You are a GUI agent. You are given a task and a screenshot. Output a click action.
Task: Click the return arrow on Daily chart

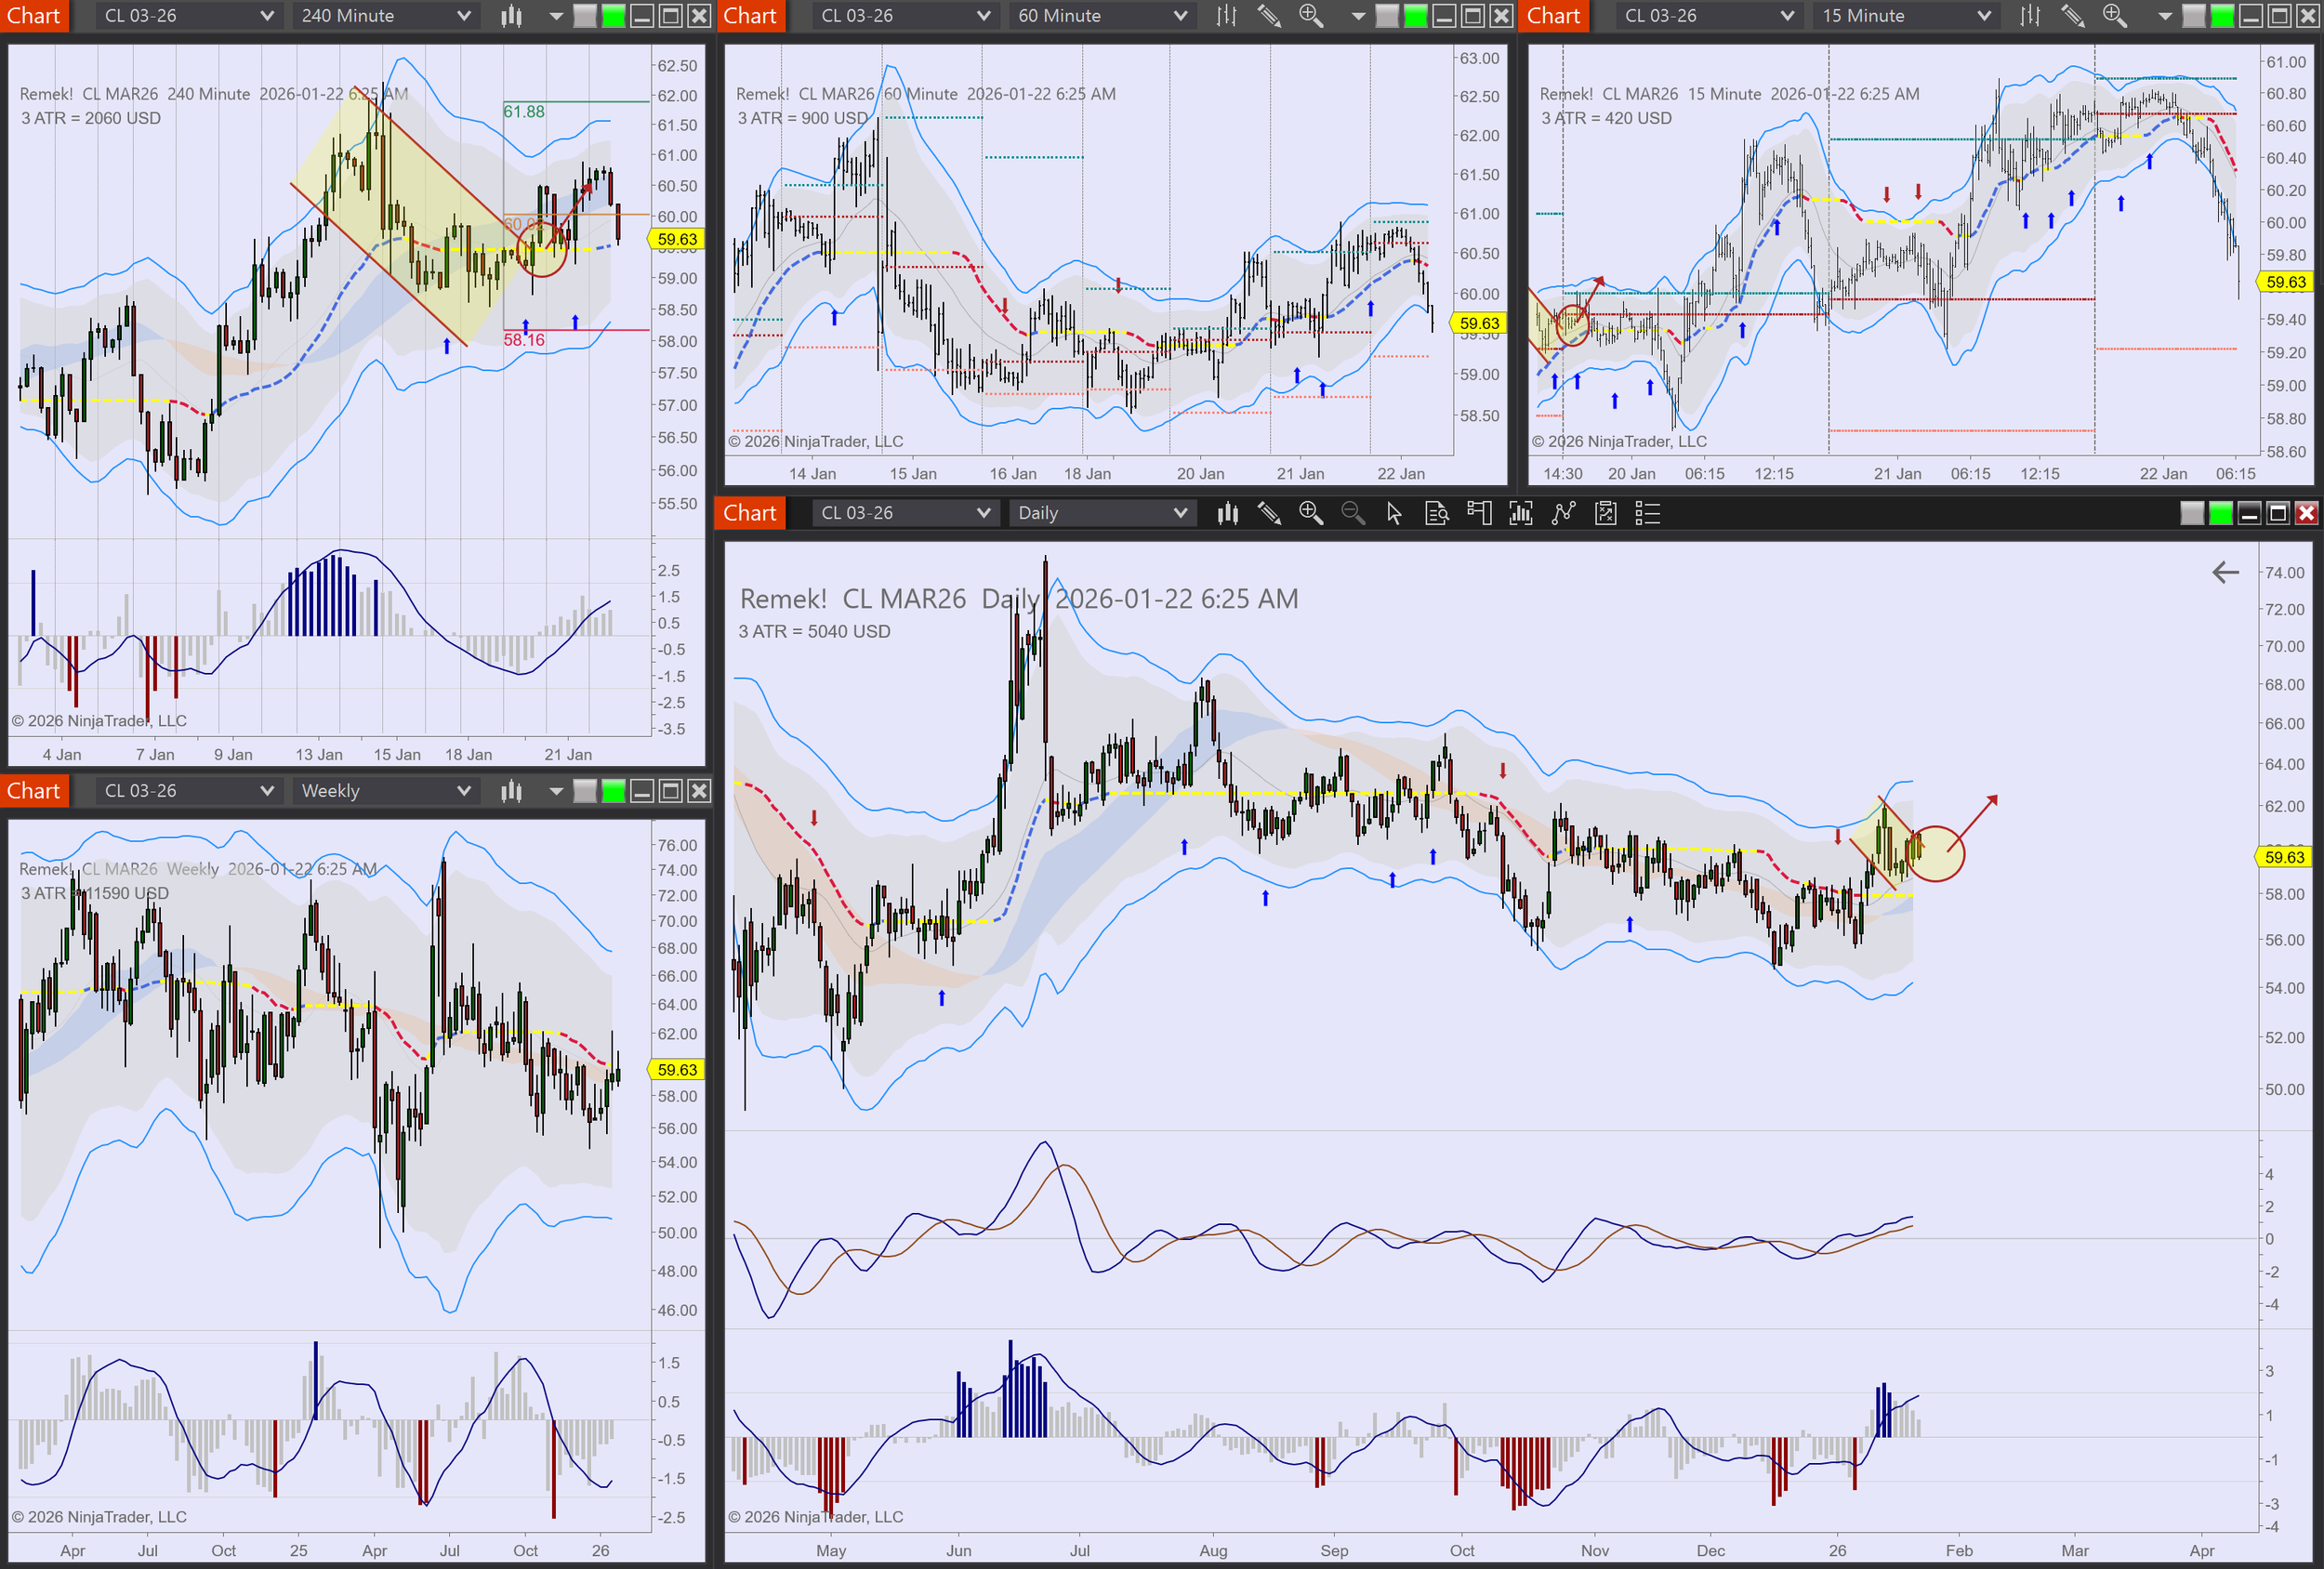pyautogui.click(x=2225, y=572)
